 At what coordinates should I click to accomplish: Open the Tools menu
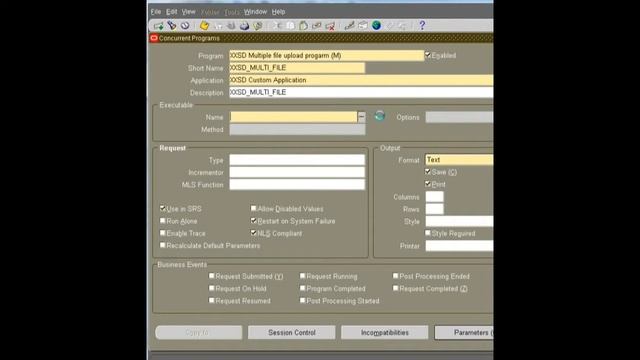(x=232, y=12)
